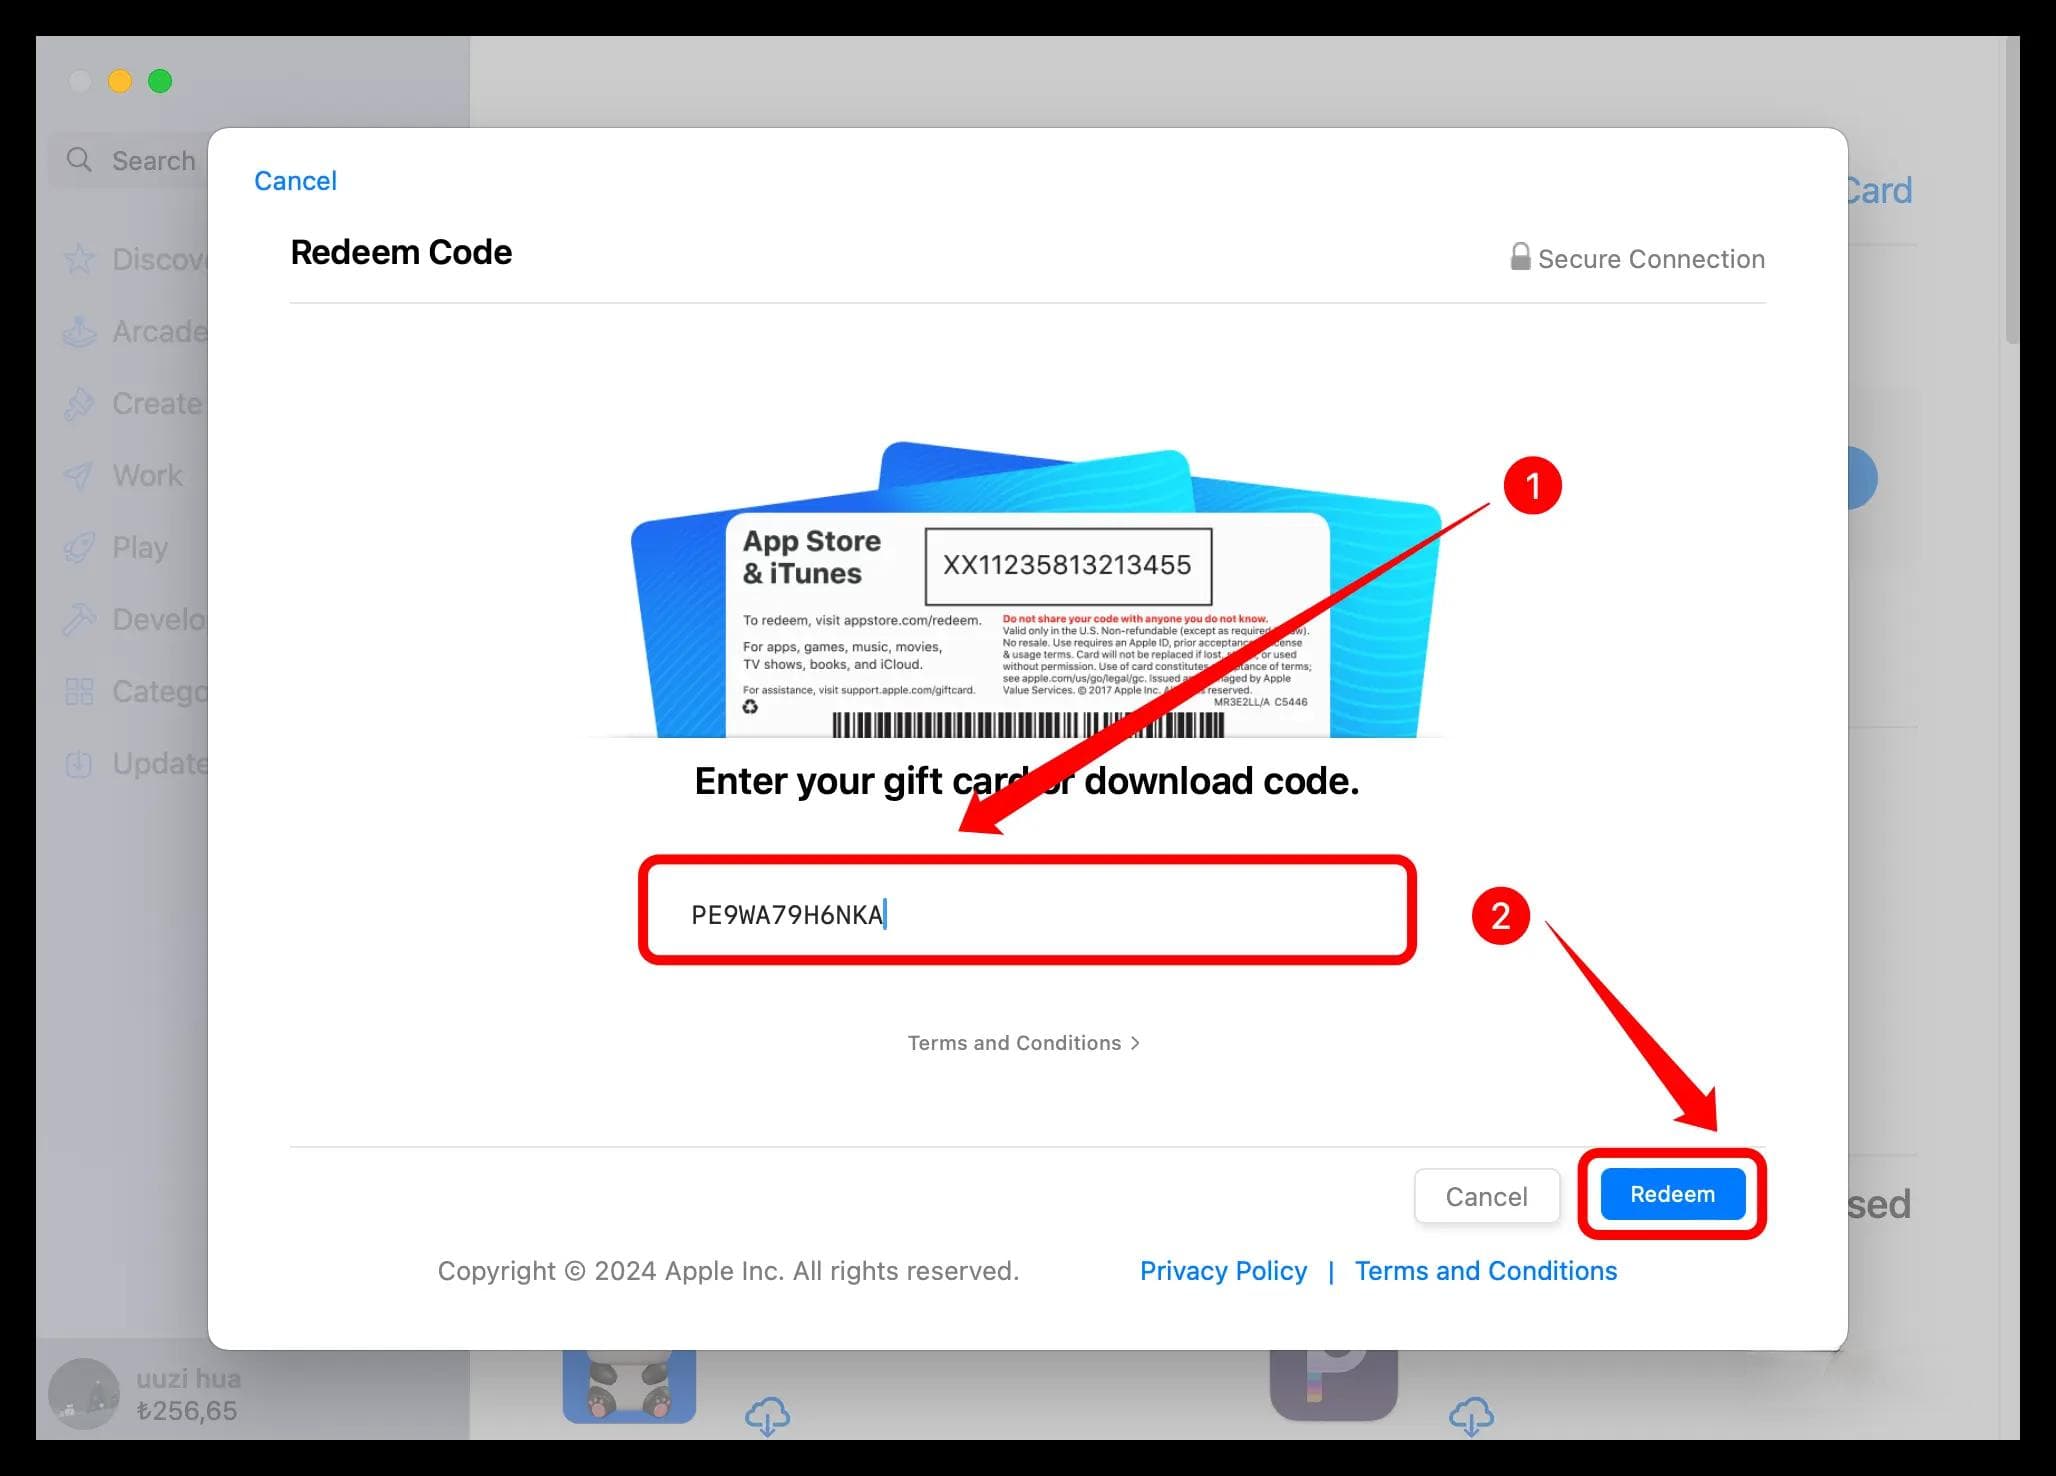Screen dimensions: 2056x1476
Task: Click the App Store window vertical scrollbar
Action: [x=2011, y=190]
